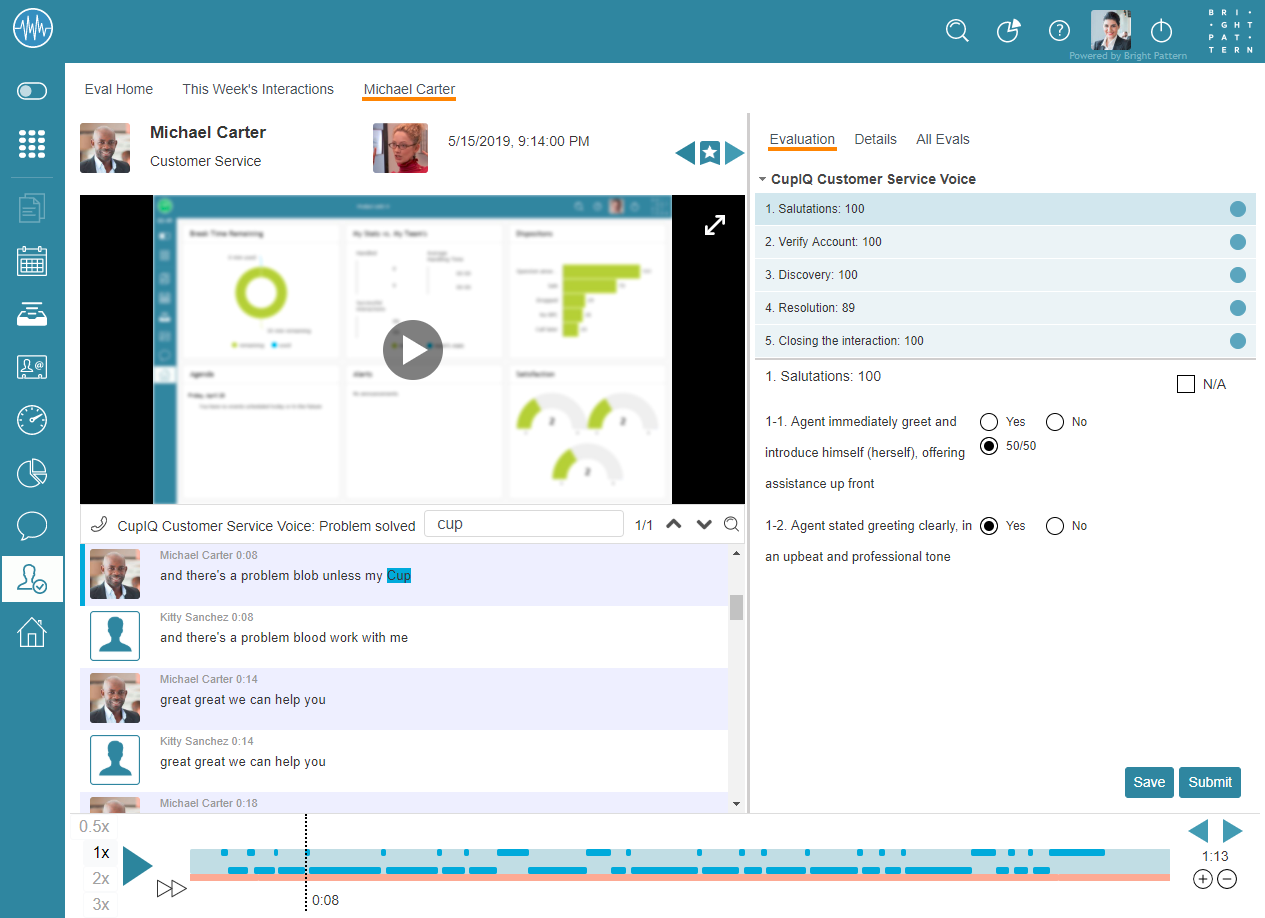Image resolution: width=1265 pixels, height=918 pixels.
Task: Select the 4. Resolution: 89 row
Action: click(1005, 308)
